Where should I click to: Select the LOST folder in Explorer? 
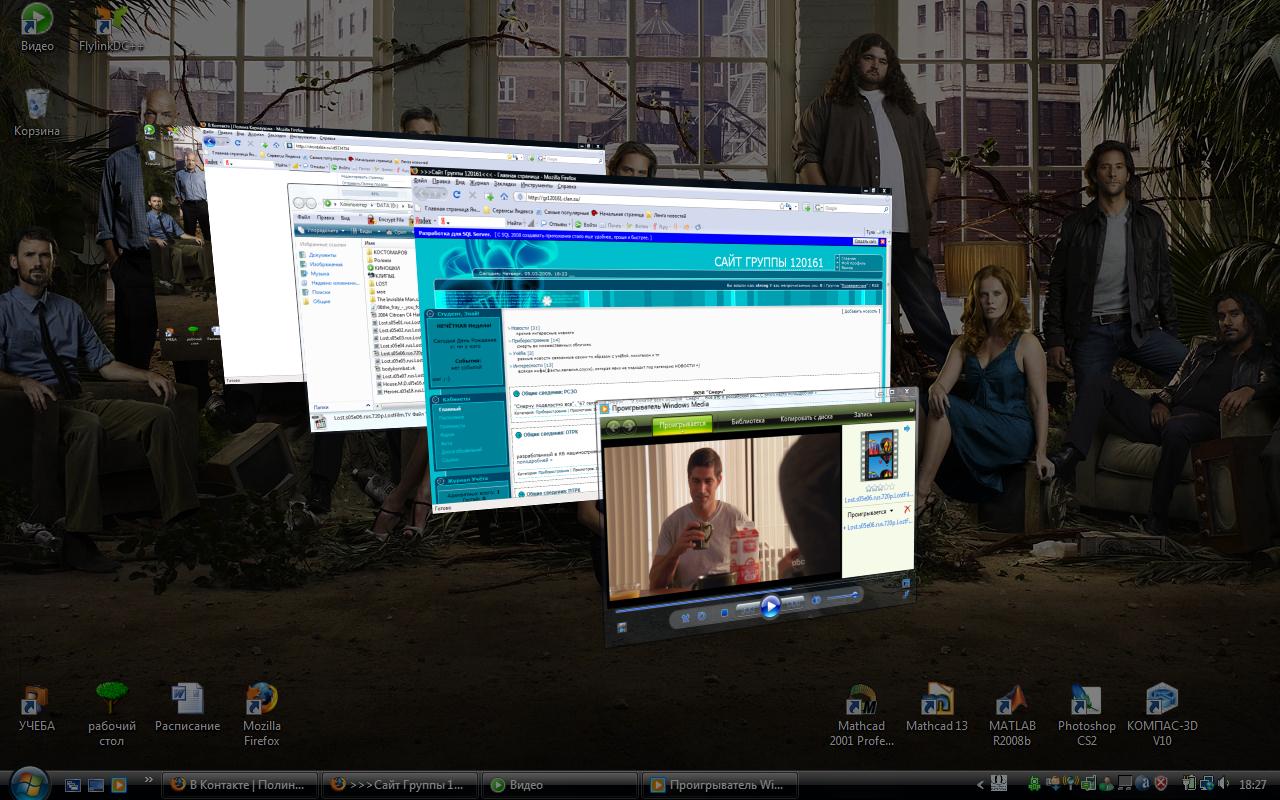click(381, 283)
